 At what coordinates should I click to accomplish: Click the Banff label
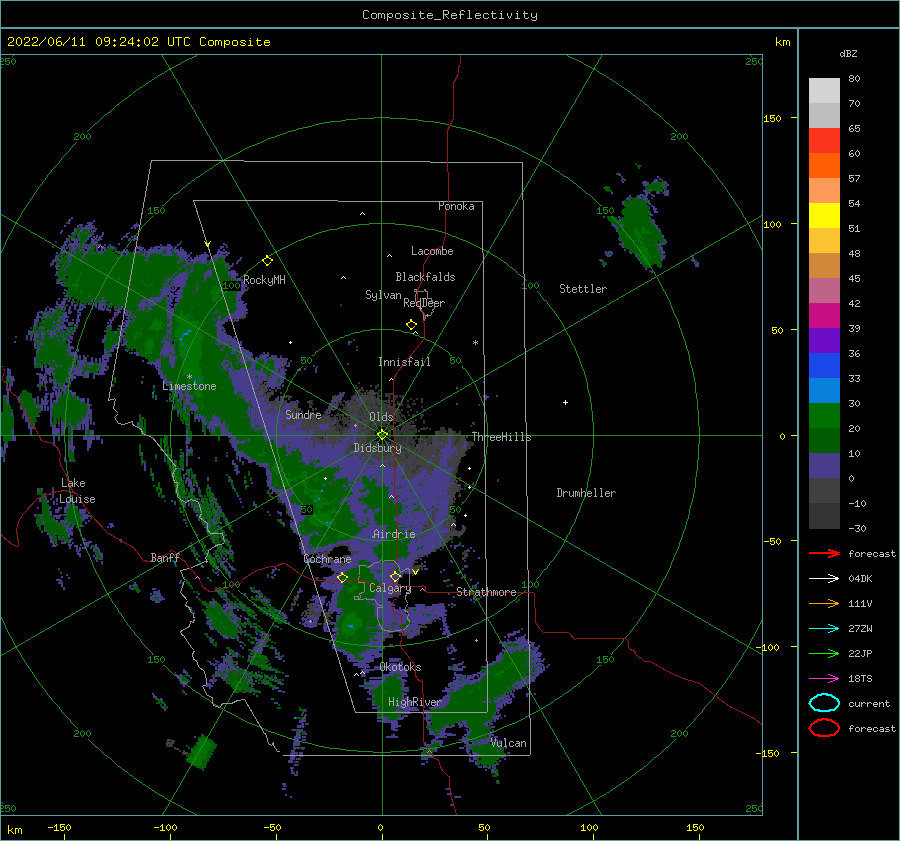tap(165, 557)
